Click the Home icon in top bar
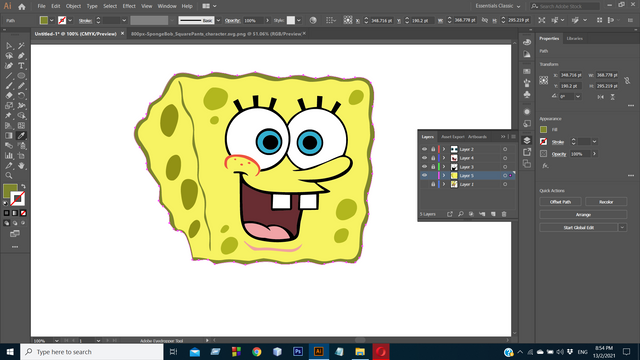Viewport: 640px width, 360px height. coord(22,6)
